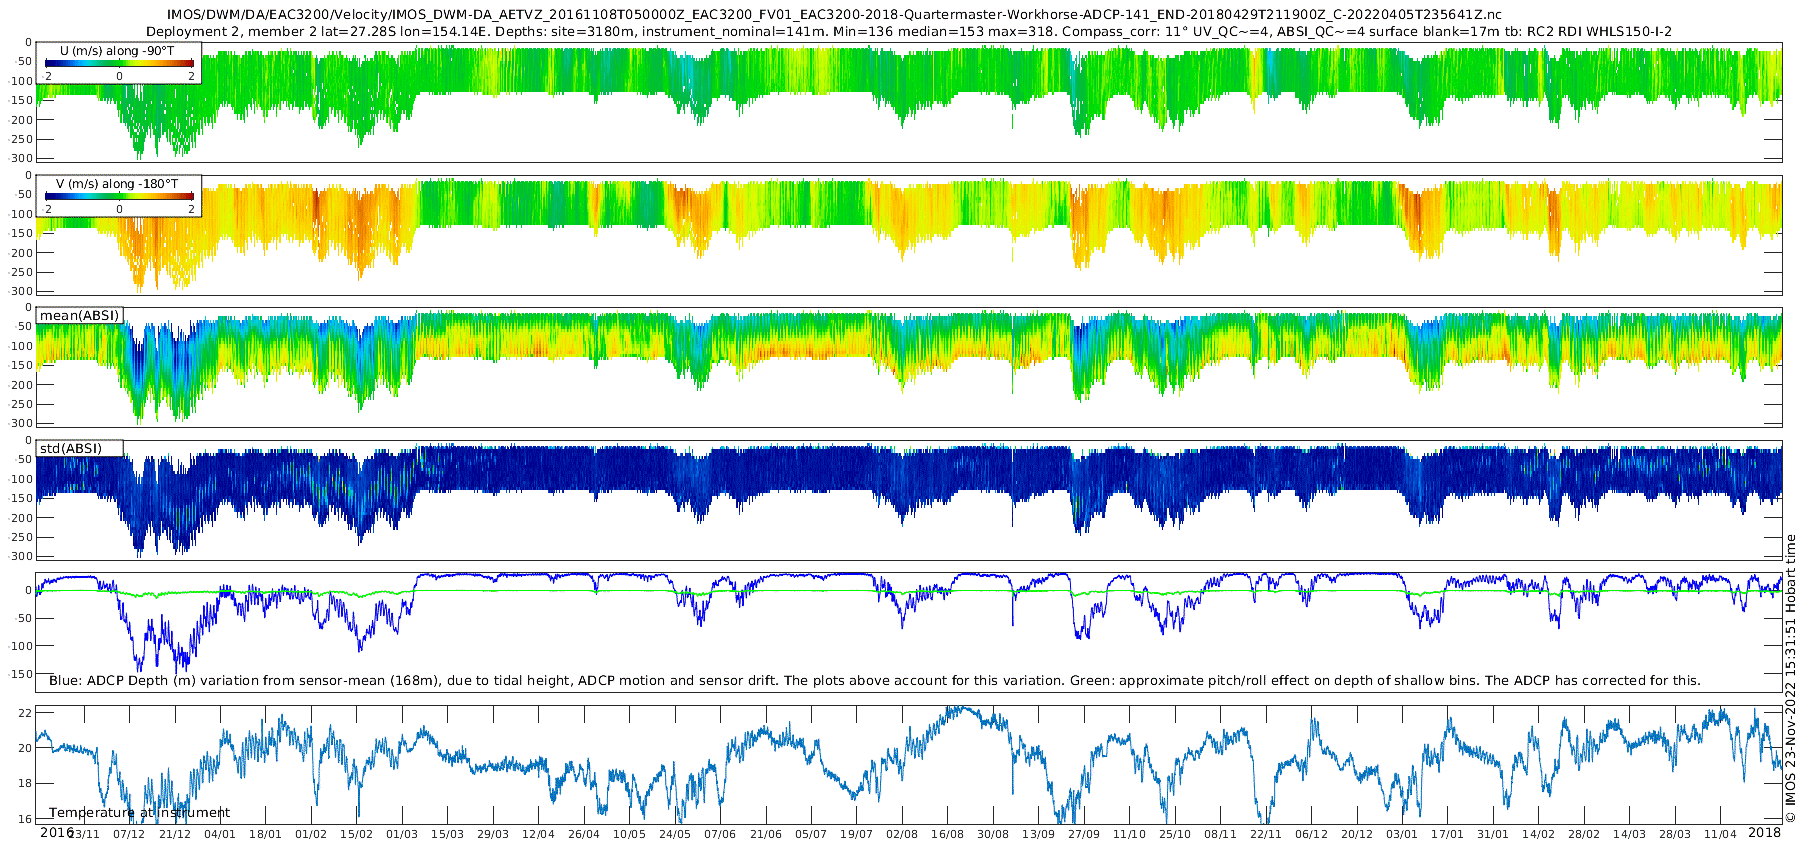
Task: Click the 'V (m/s) along -180°T' label
Action: click(117, 183)
